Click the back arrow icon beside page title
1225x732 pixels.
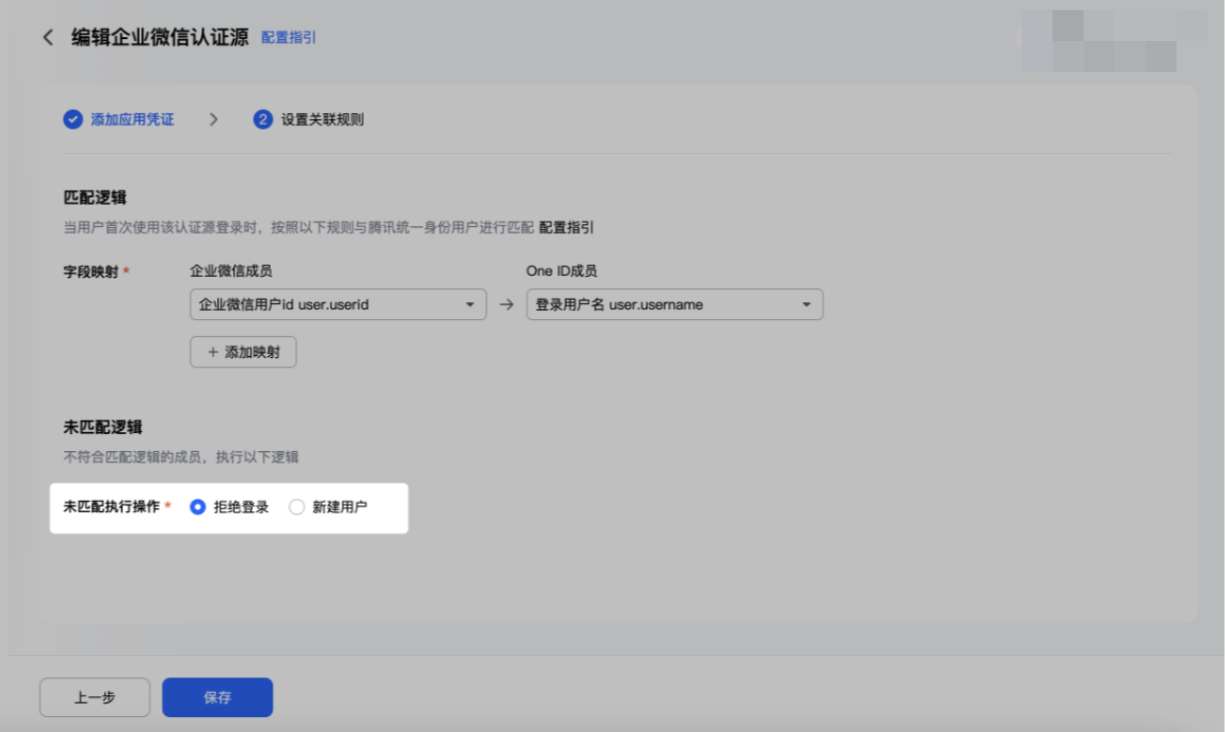[x=47, y=37]
